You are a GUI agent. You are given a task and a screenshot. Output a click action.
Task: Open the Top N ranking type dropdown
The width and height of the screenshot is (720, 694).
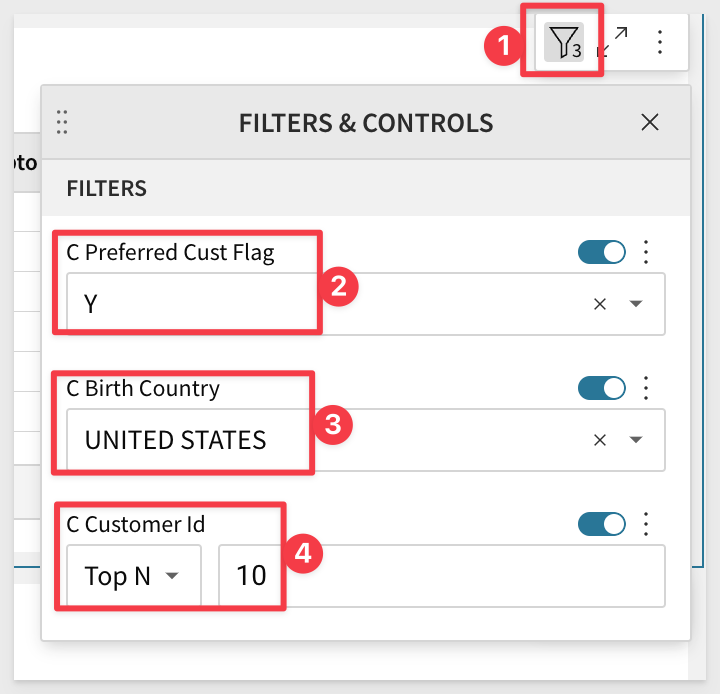tap(134, 576)
